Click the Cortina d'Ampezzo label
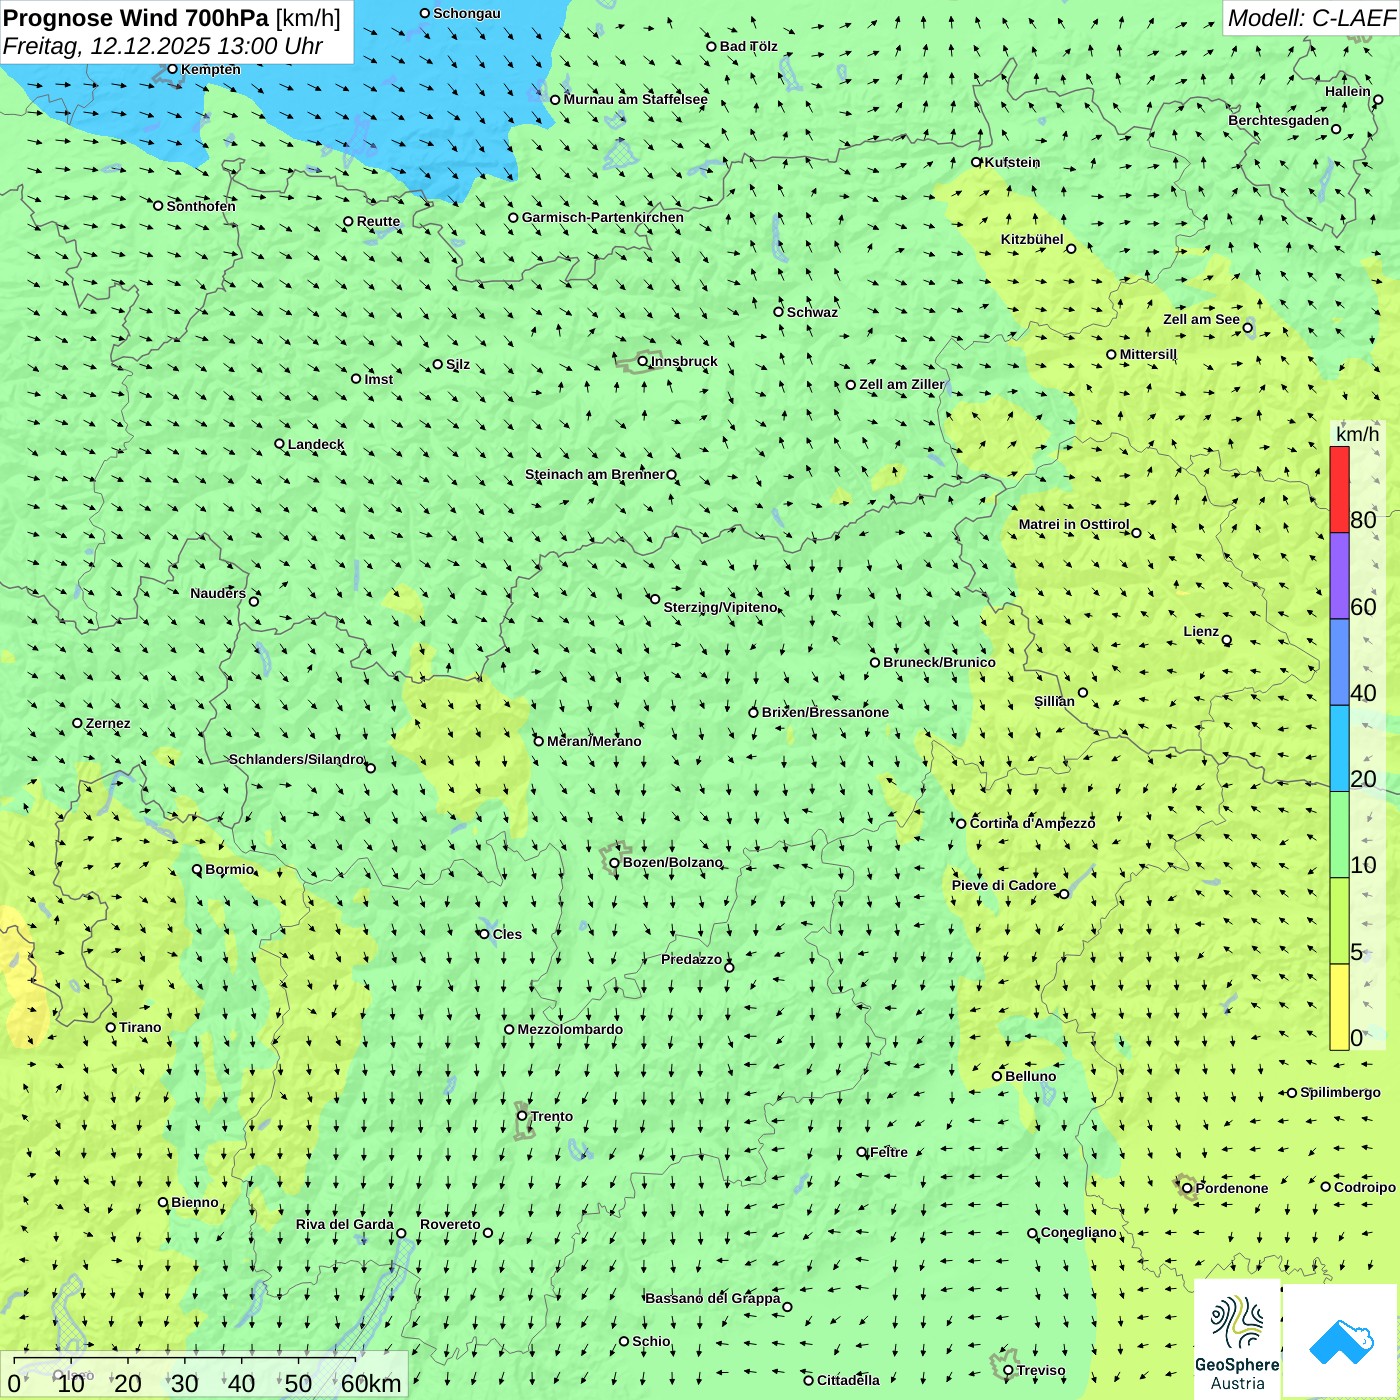Viewport: 1400px width, 1400px height. coord(1032,823)
